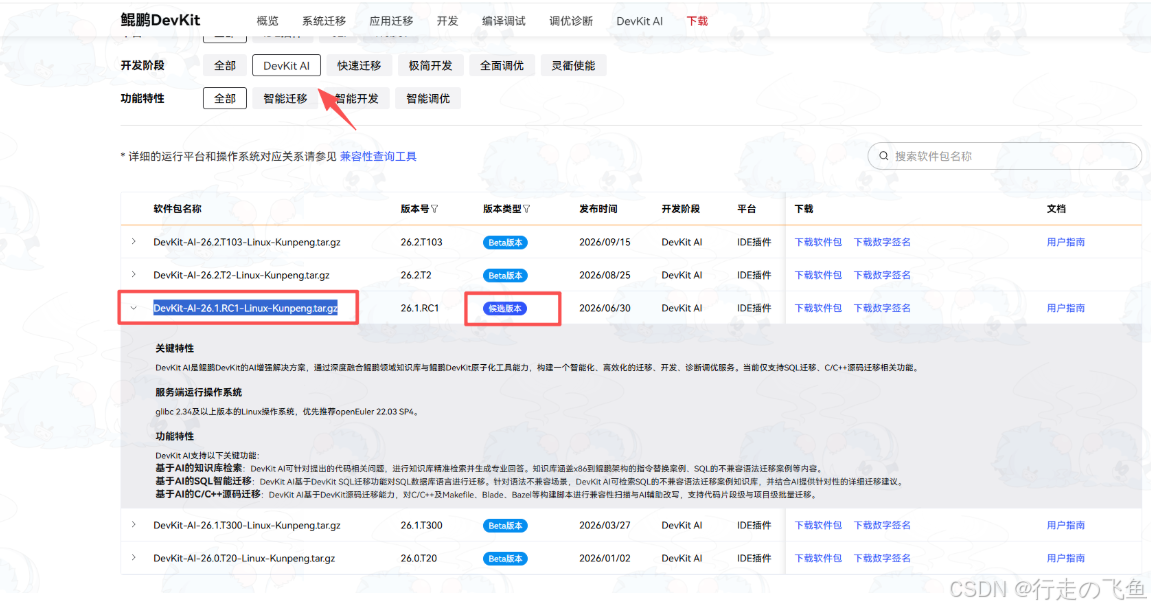Select 全部 in the 开发阶段 filter
Screen dimensions: 1151x609
(x=225, y=65)
